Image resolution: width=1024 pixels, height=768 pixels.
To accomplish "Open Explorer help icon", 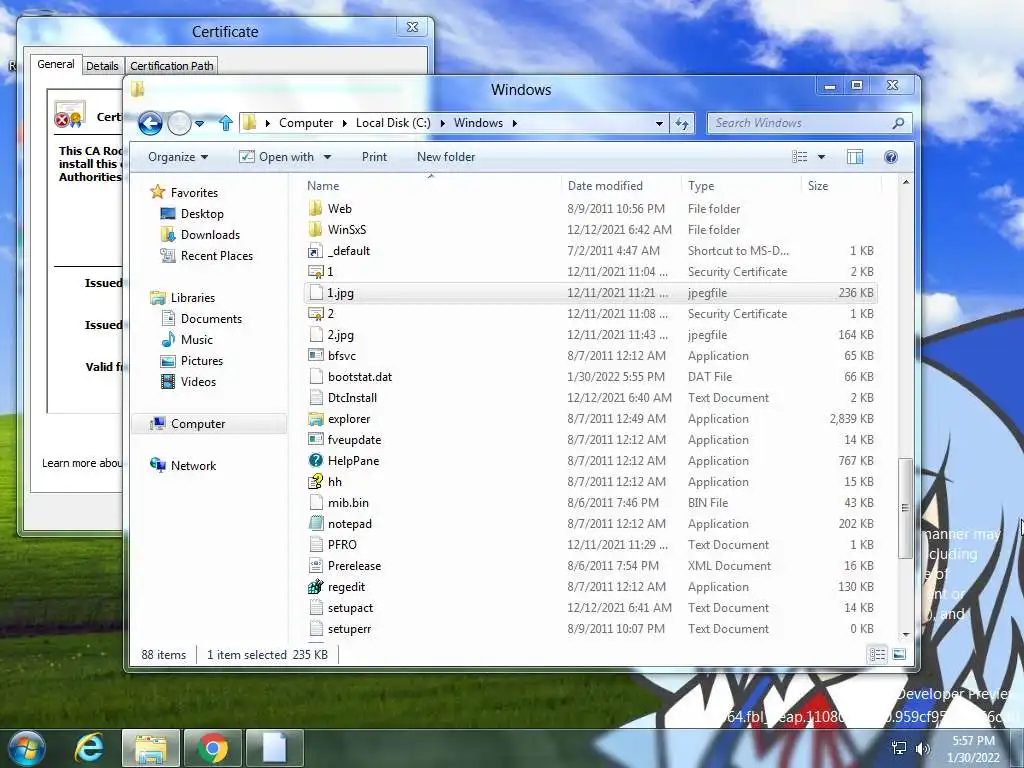I will pyautogui.click(x=891, y=157).
